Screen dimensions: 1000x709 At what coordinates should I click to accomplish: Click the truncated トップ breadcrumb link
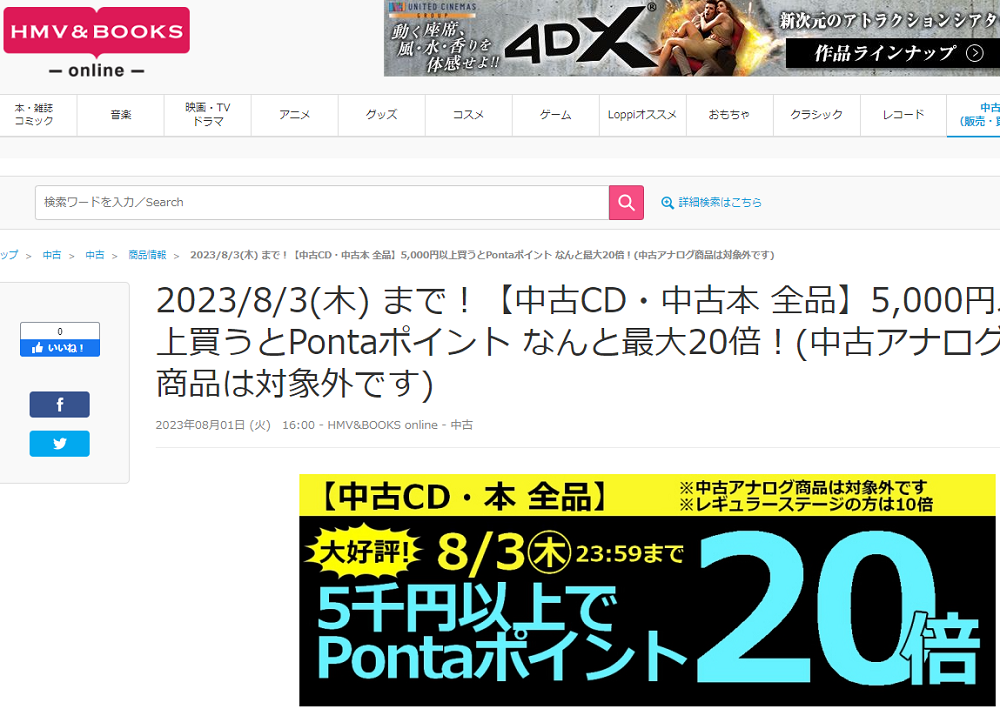[9, 255]
